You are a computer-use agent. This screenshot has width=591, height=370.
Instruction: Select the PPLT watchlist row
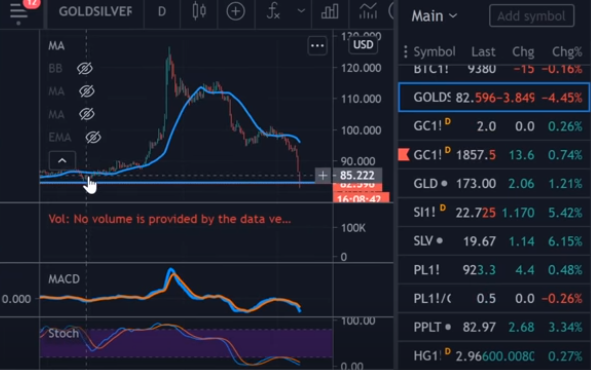(495, 327)
